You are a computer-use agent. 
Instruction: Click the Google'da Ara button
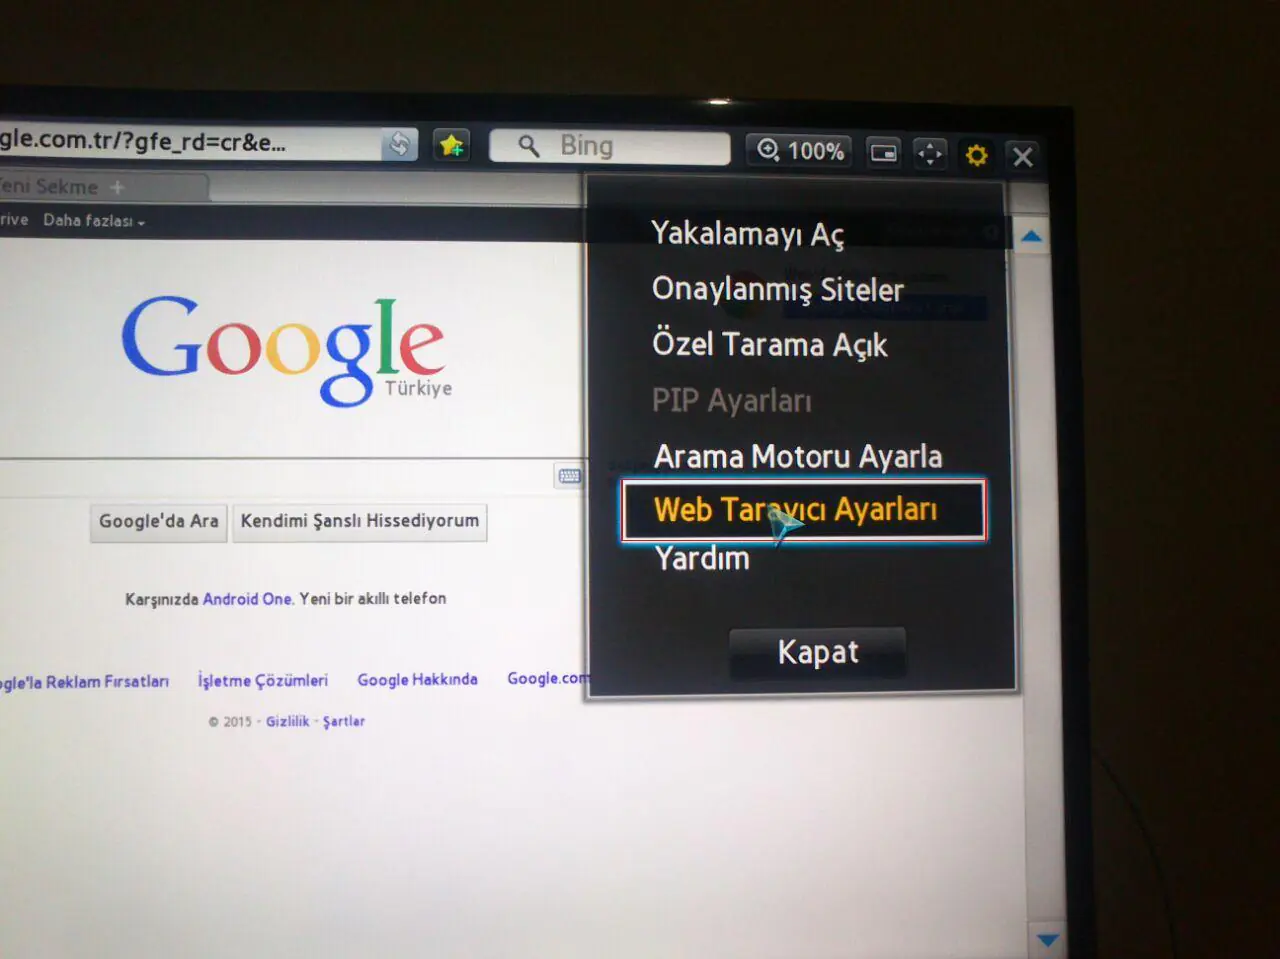coord(159,522)
